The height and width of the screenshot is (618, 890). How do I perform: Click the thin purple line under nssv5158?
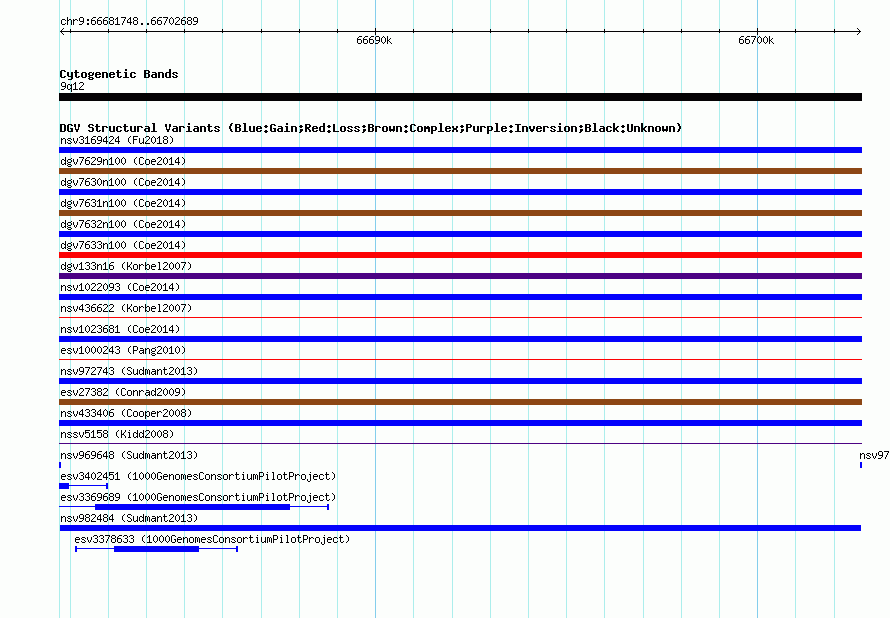click(x=460, y=444)
